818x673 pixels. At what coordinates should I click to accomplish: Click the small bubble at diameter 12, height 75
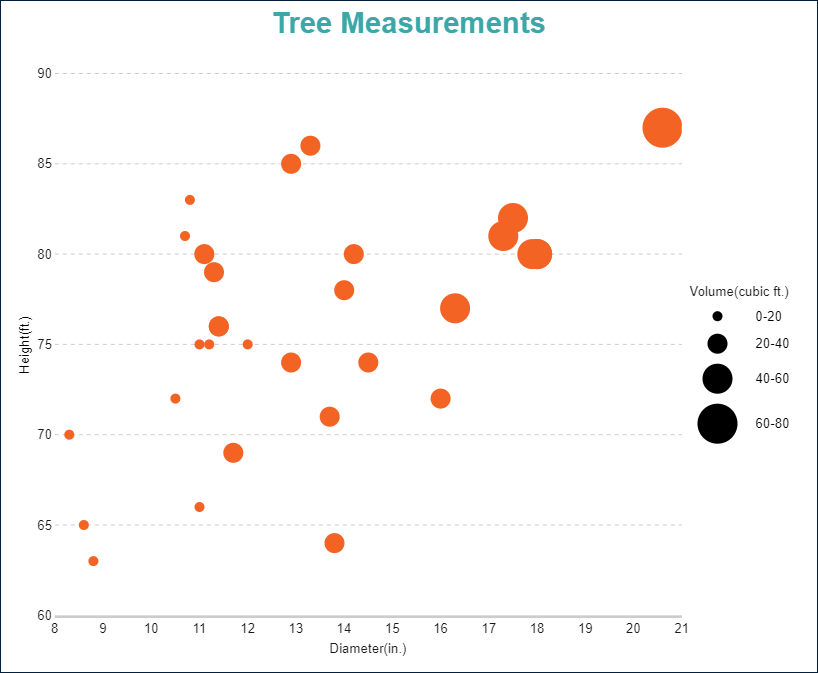coord(248,345)
